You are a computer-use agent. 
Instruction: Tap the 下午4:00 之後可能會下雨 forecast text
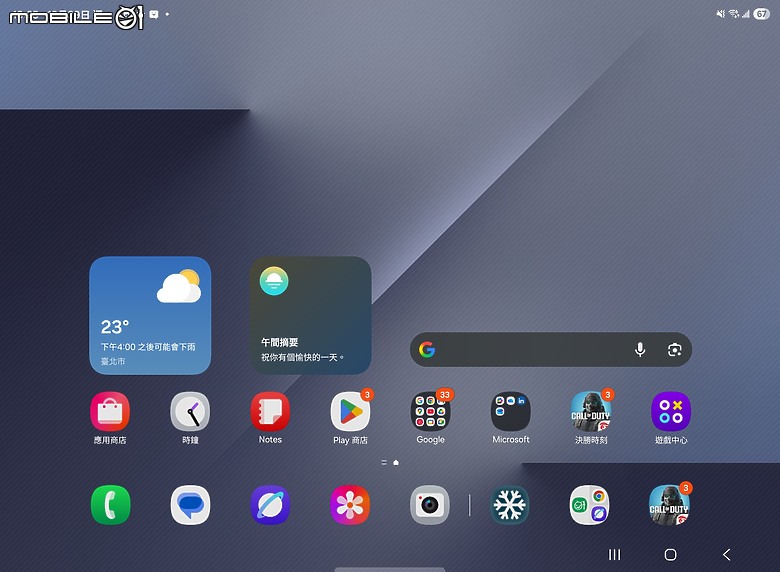[x=148, y=347]
